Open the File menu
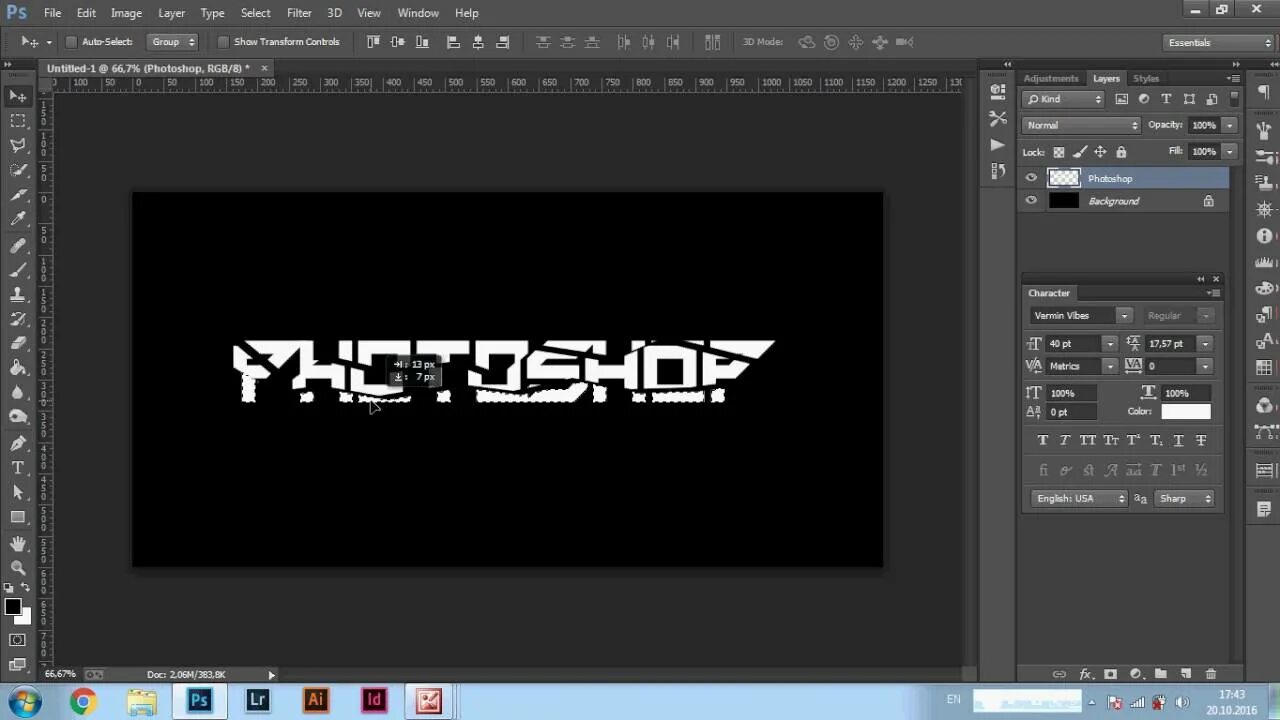 tap(52, 13)
